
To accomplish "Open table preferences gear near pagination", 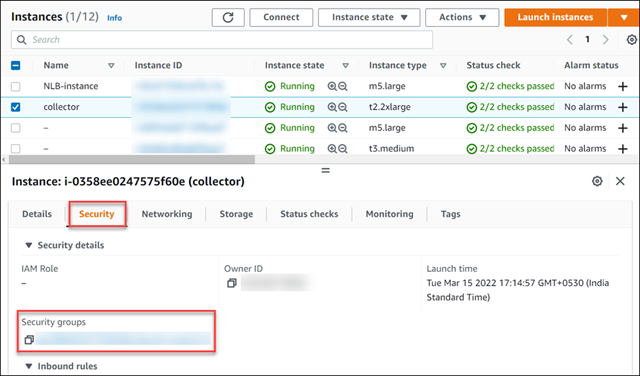I will [x=632, y=40].
